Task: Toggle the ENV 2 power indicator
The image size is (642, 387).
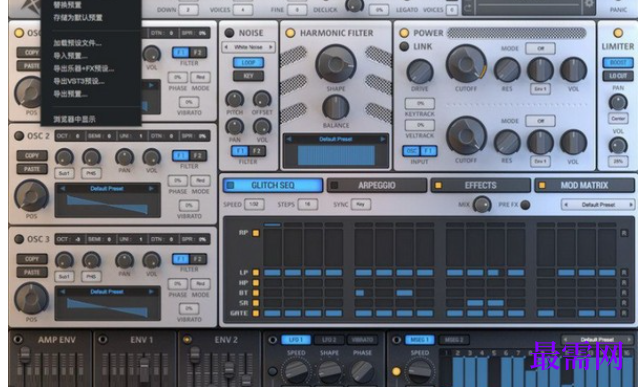Action: click(x=187, y=339)
